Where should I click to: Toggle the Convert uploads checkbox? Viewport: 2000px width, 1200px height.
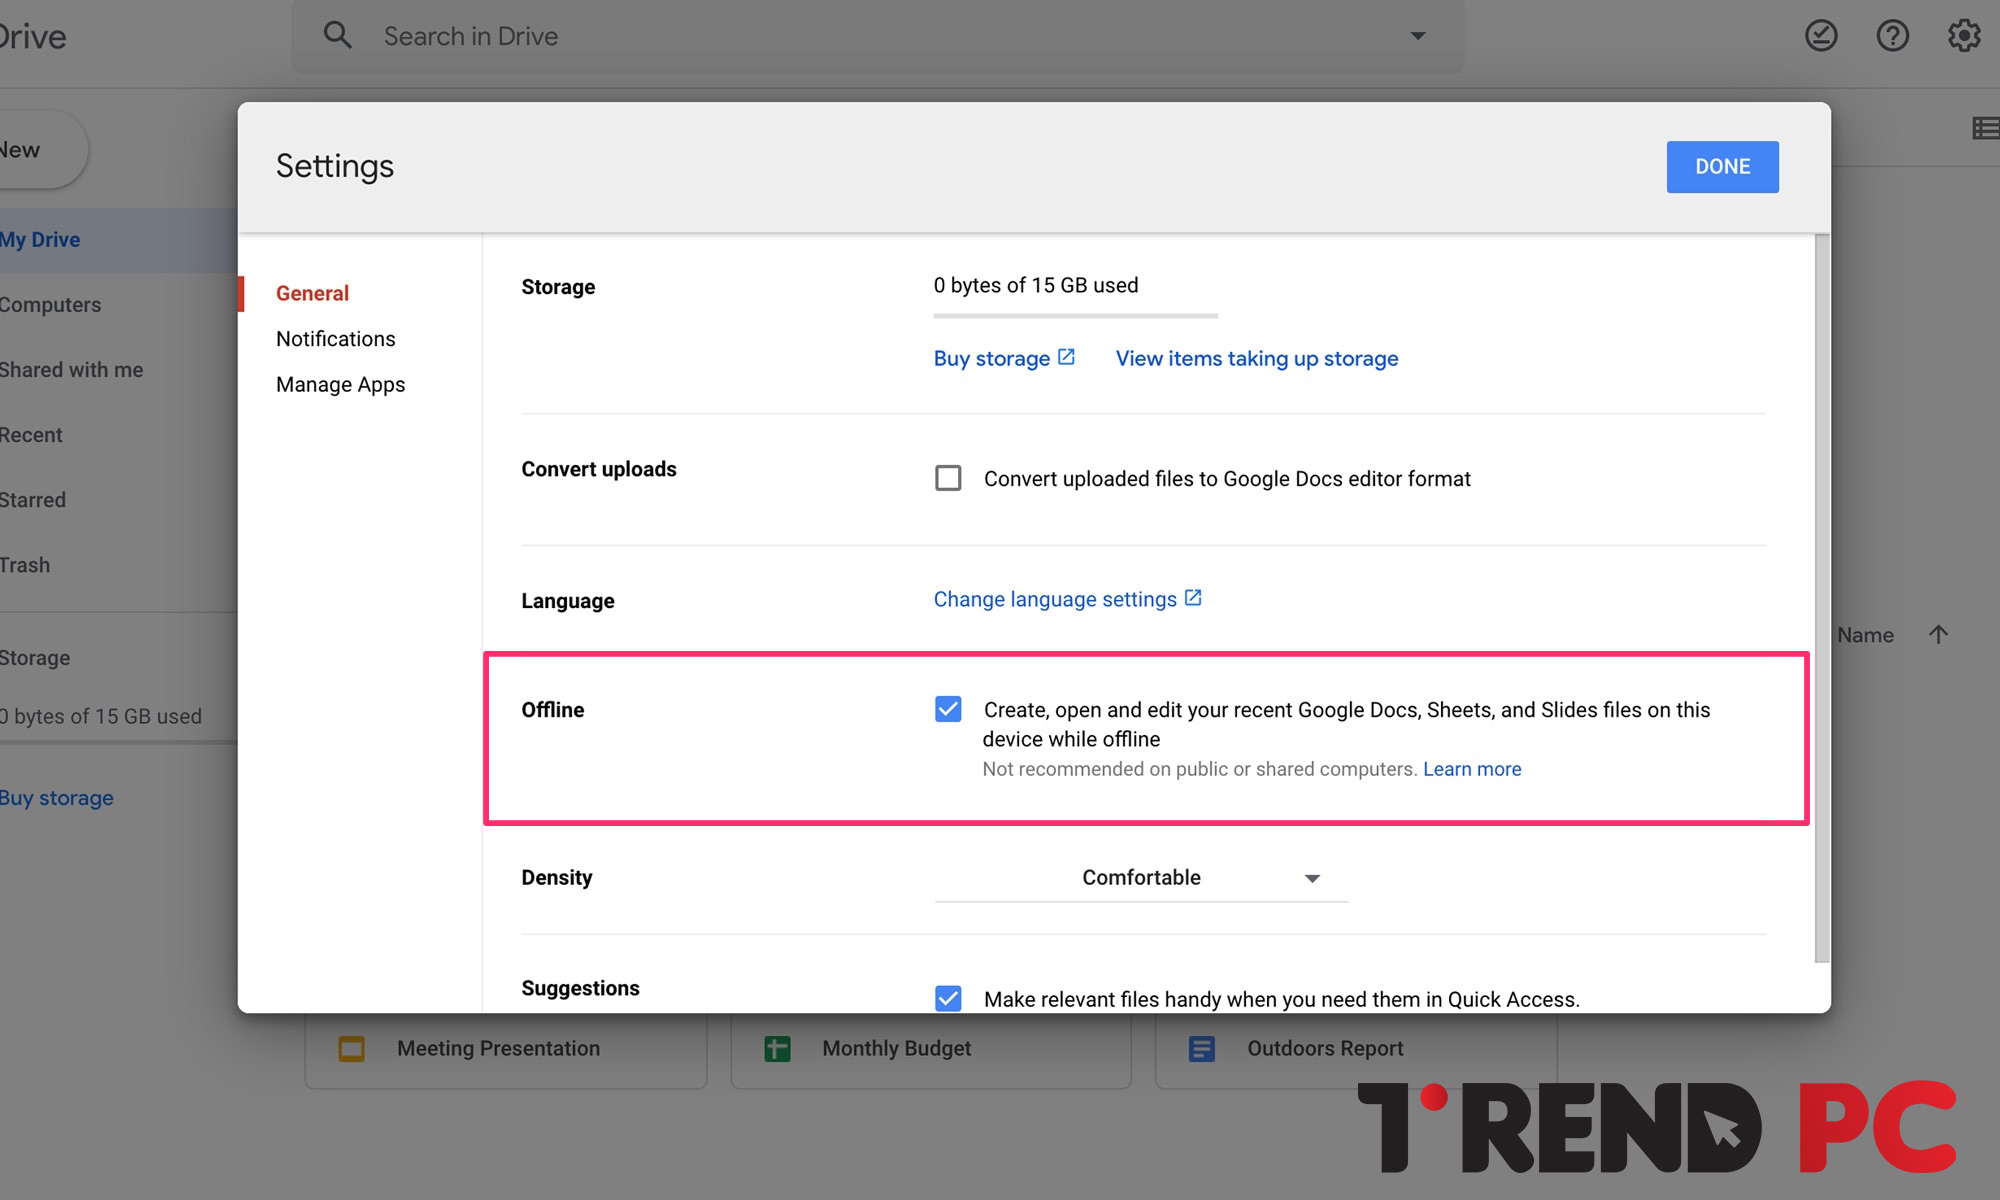pos(947,479)
